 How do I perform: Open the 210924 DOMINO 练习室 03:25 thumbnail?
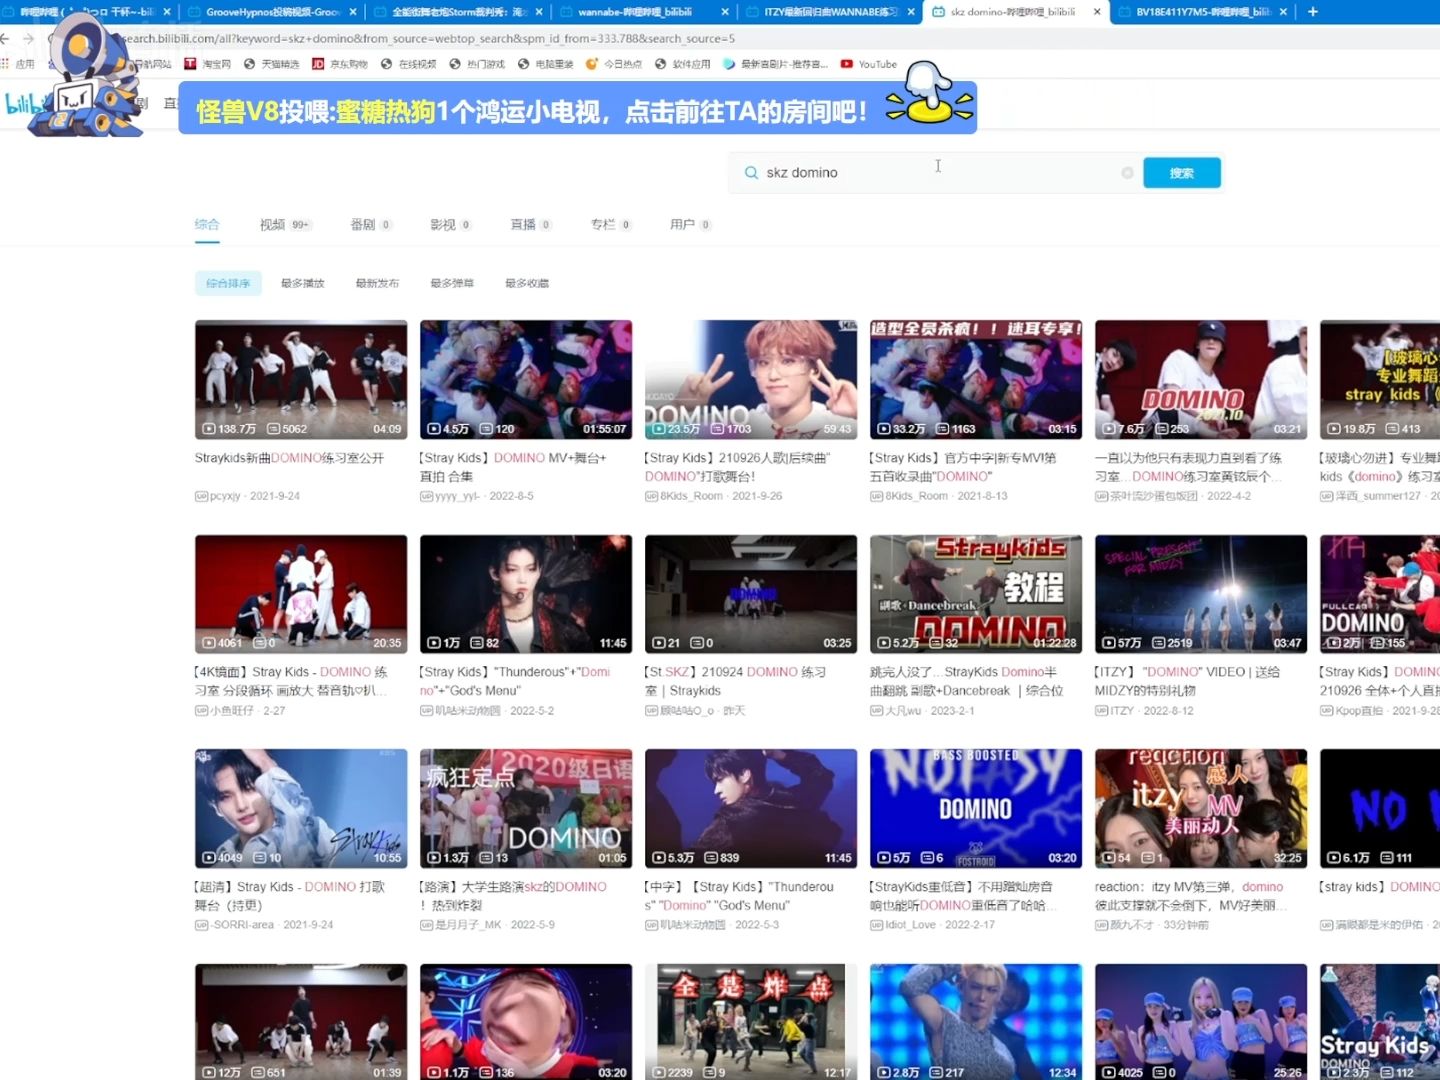tap(751, 594)
